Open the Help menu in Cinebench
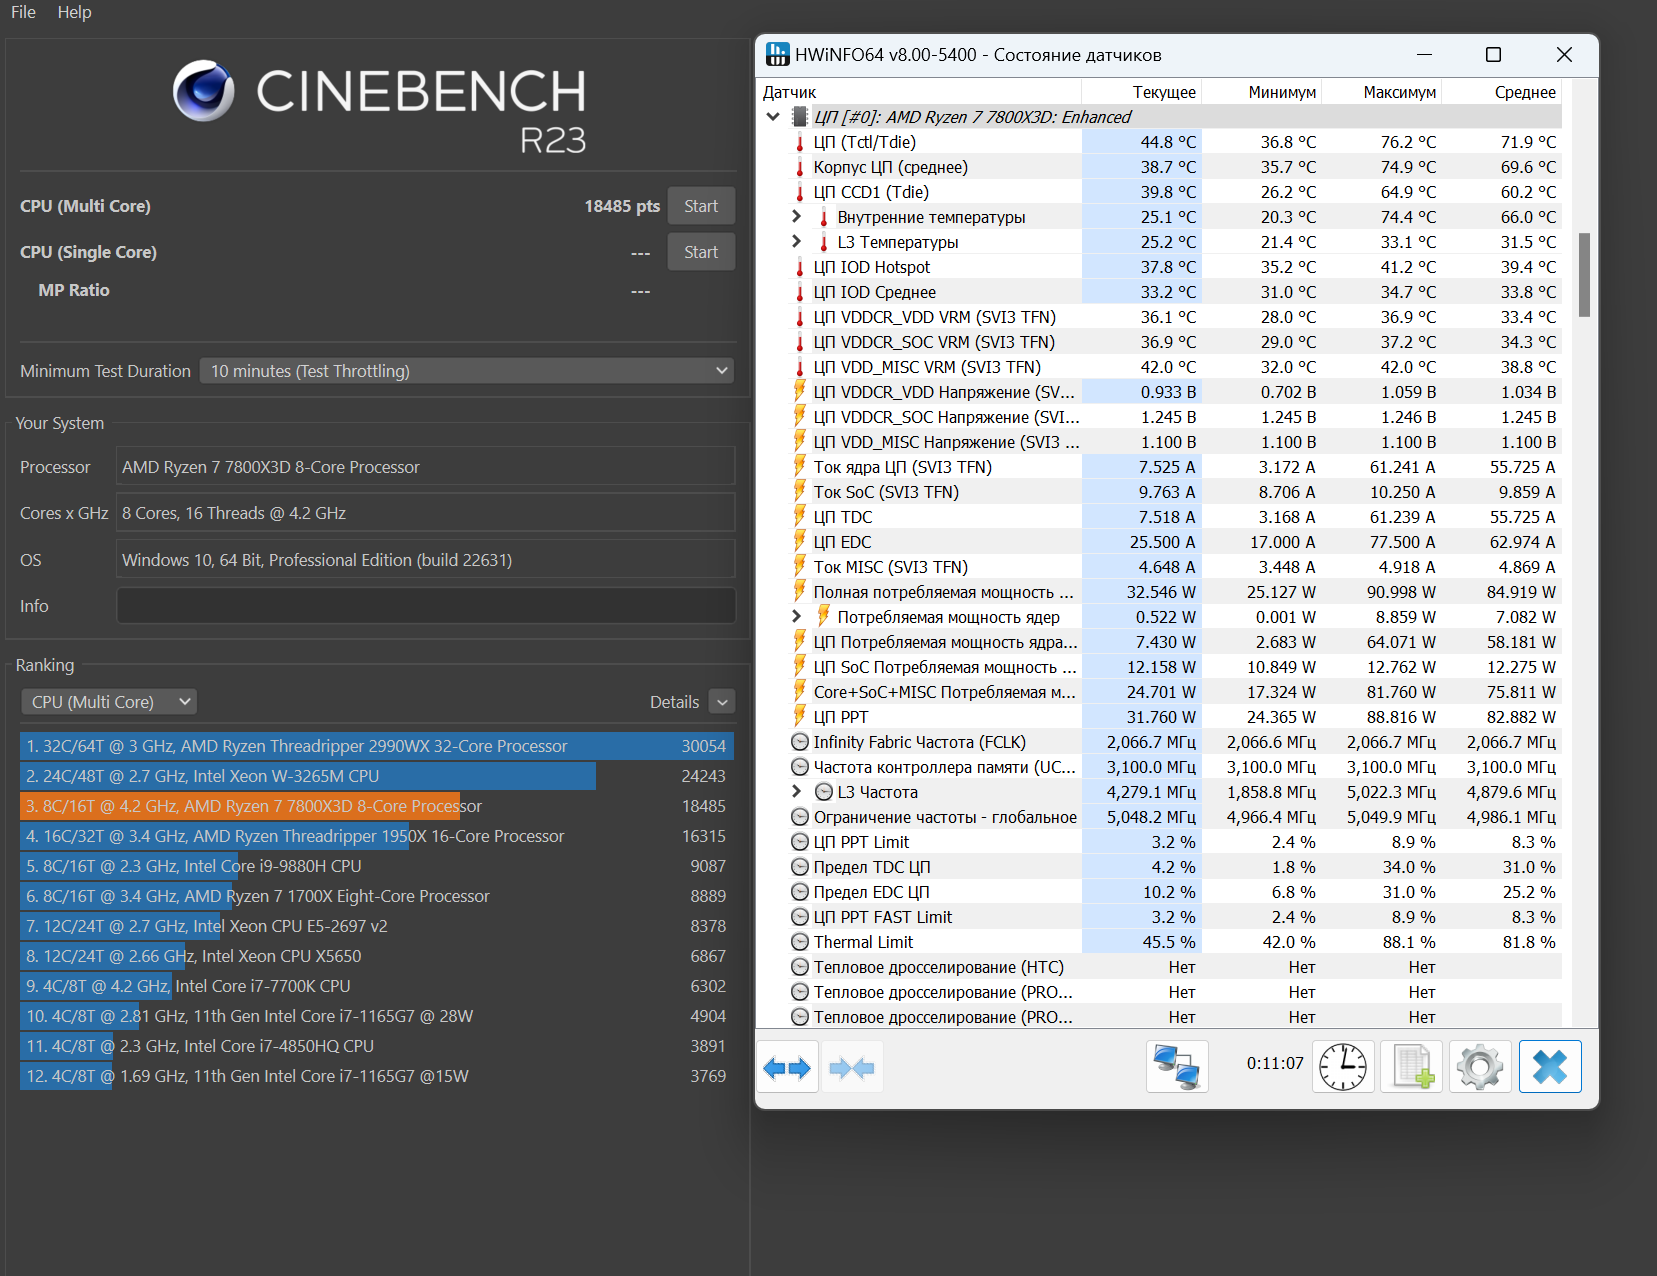Screen dimensions: 1657x1276 74,12
